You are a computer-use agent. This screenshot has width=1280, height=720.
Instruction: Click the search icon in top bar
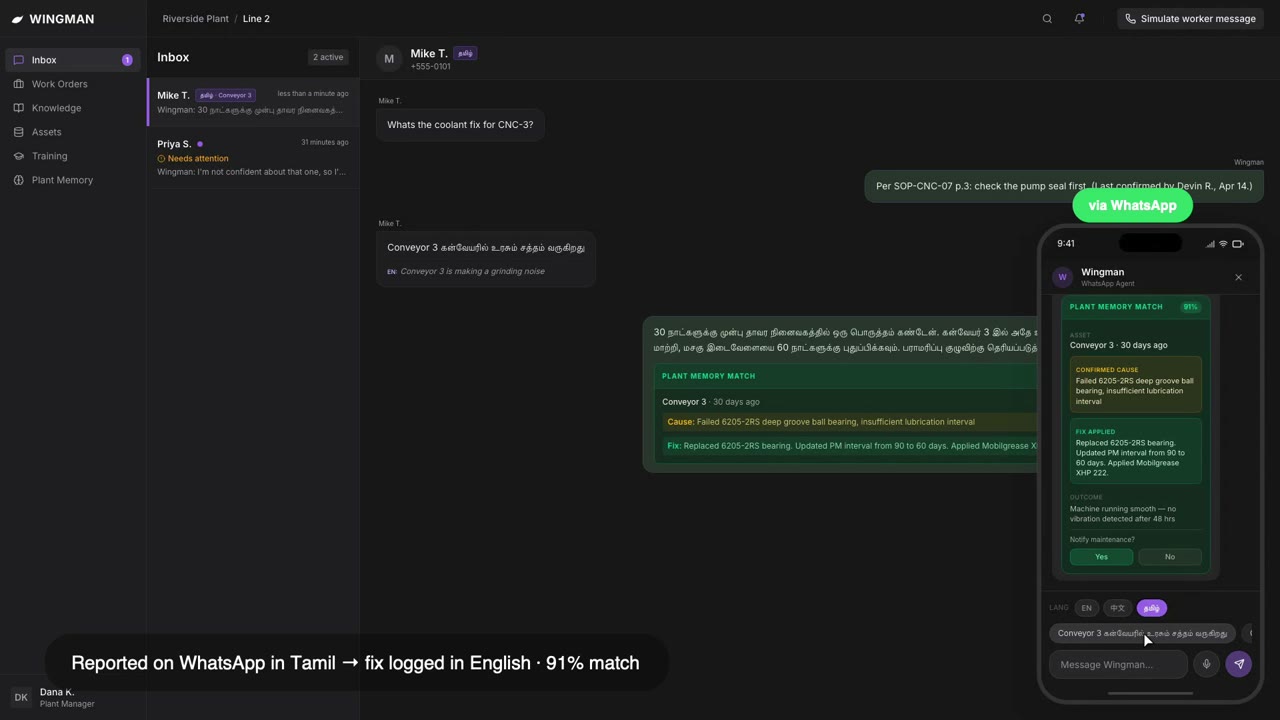[1047, 19]
